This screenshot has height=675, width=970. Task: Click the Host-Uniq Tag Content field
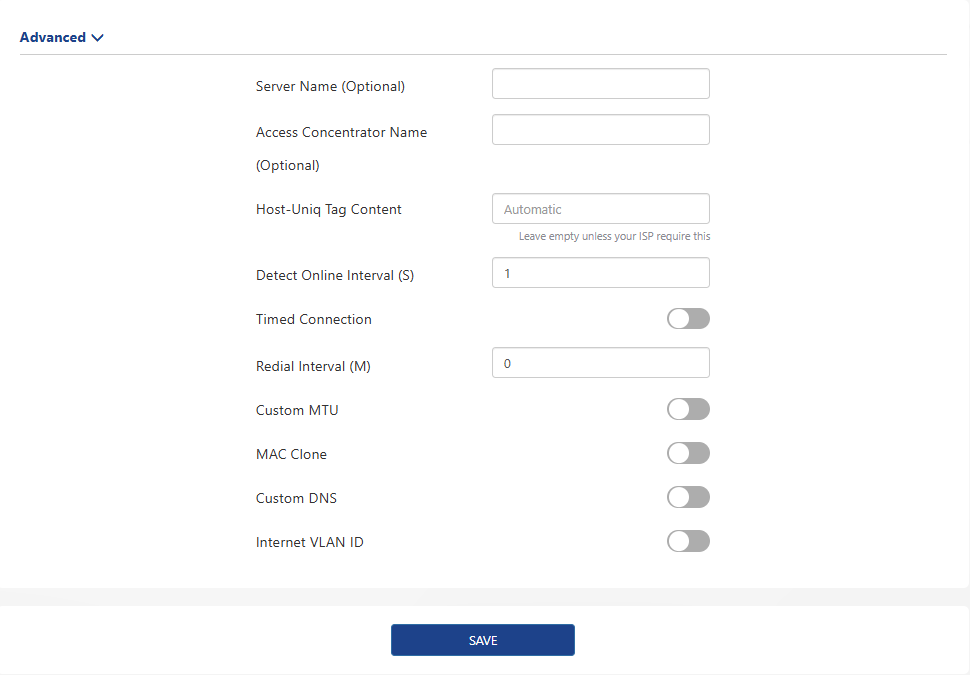(600, 209)
